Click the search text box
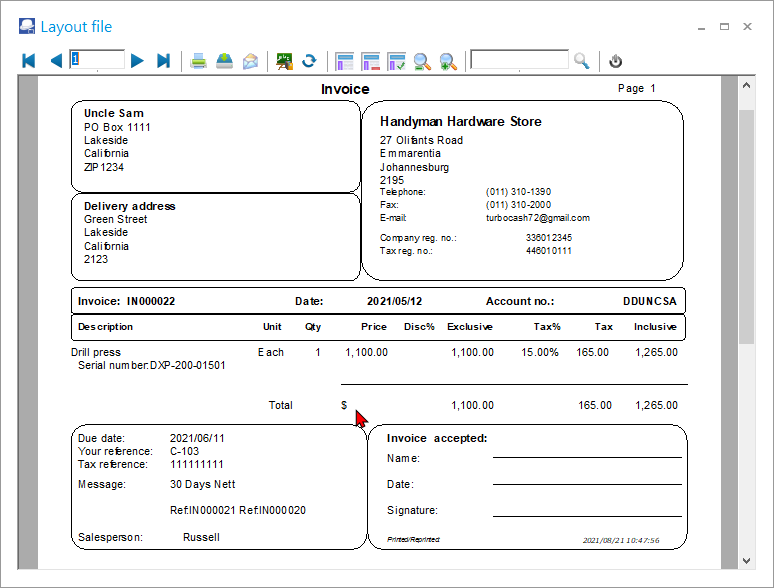Image resolution: width=774 pixels, height=588 pixels. point(520,60)
